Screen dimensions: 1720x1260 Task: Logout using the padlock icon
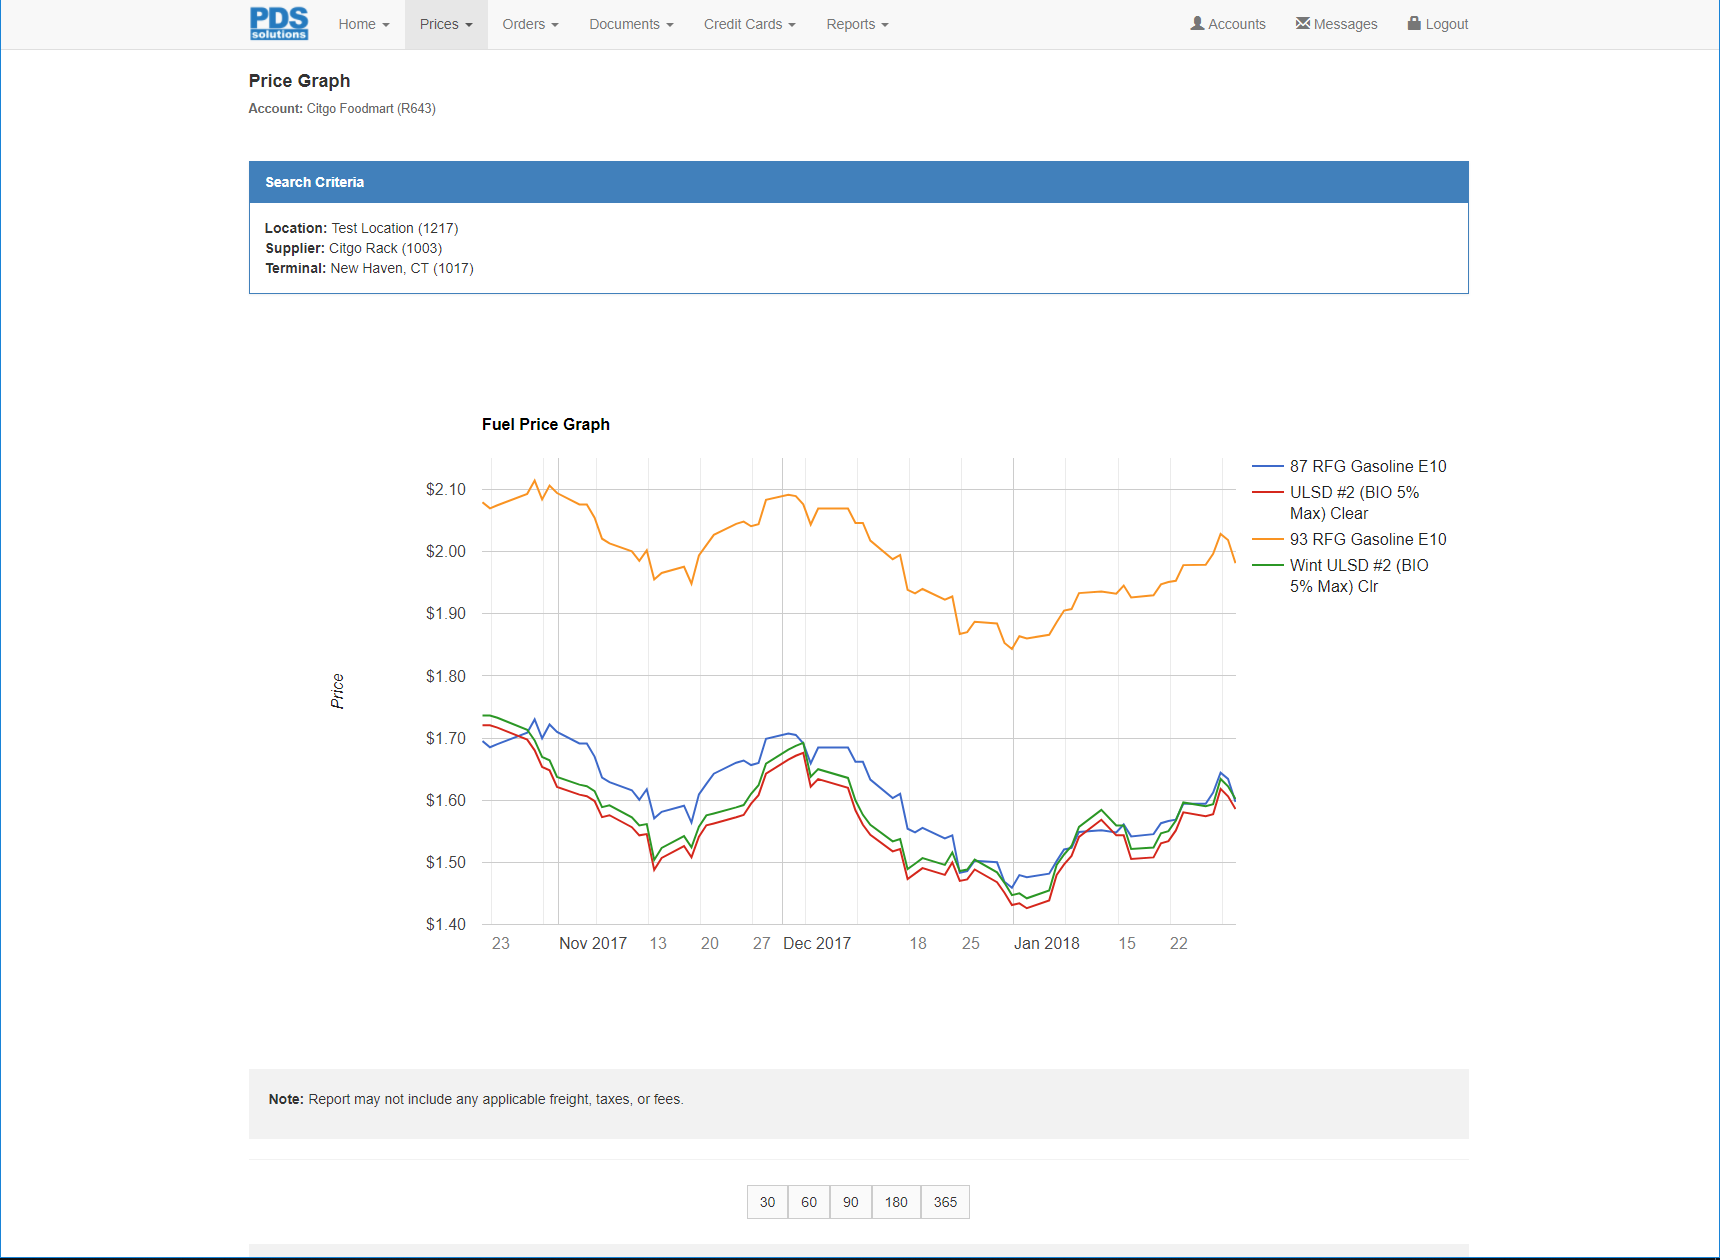[1437, 23]
